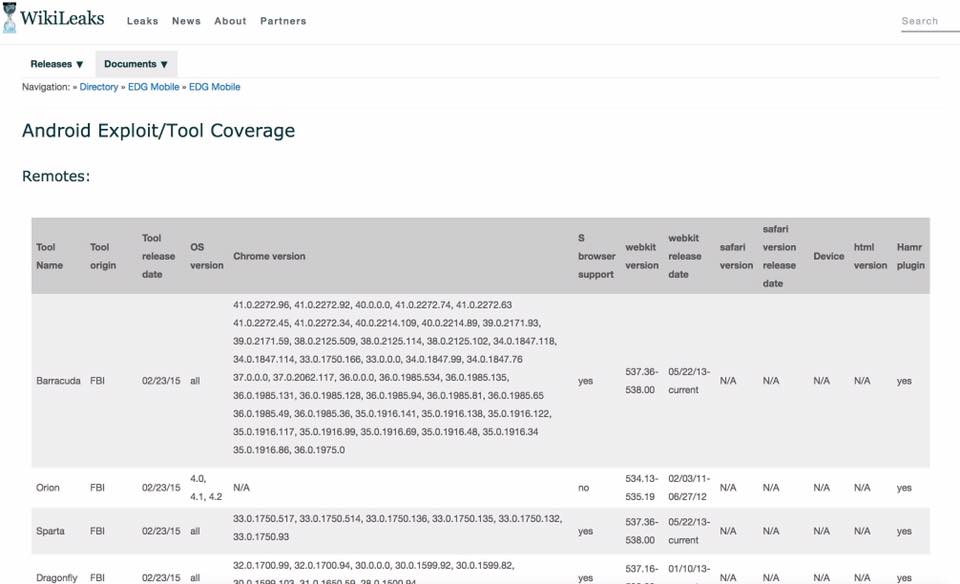The image size is (960, 584).
Task: Open the first EDG Mobile breadcrumb
Action: pyautogui.click(x=154, y=87)
